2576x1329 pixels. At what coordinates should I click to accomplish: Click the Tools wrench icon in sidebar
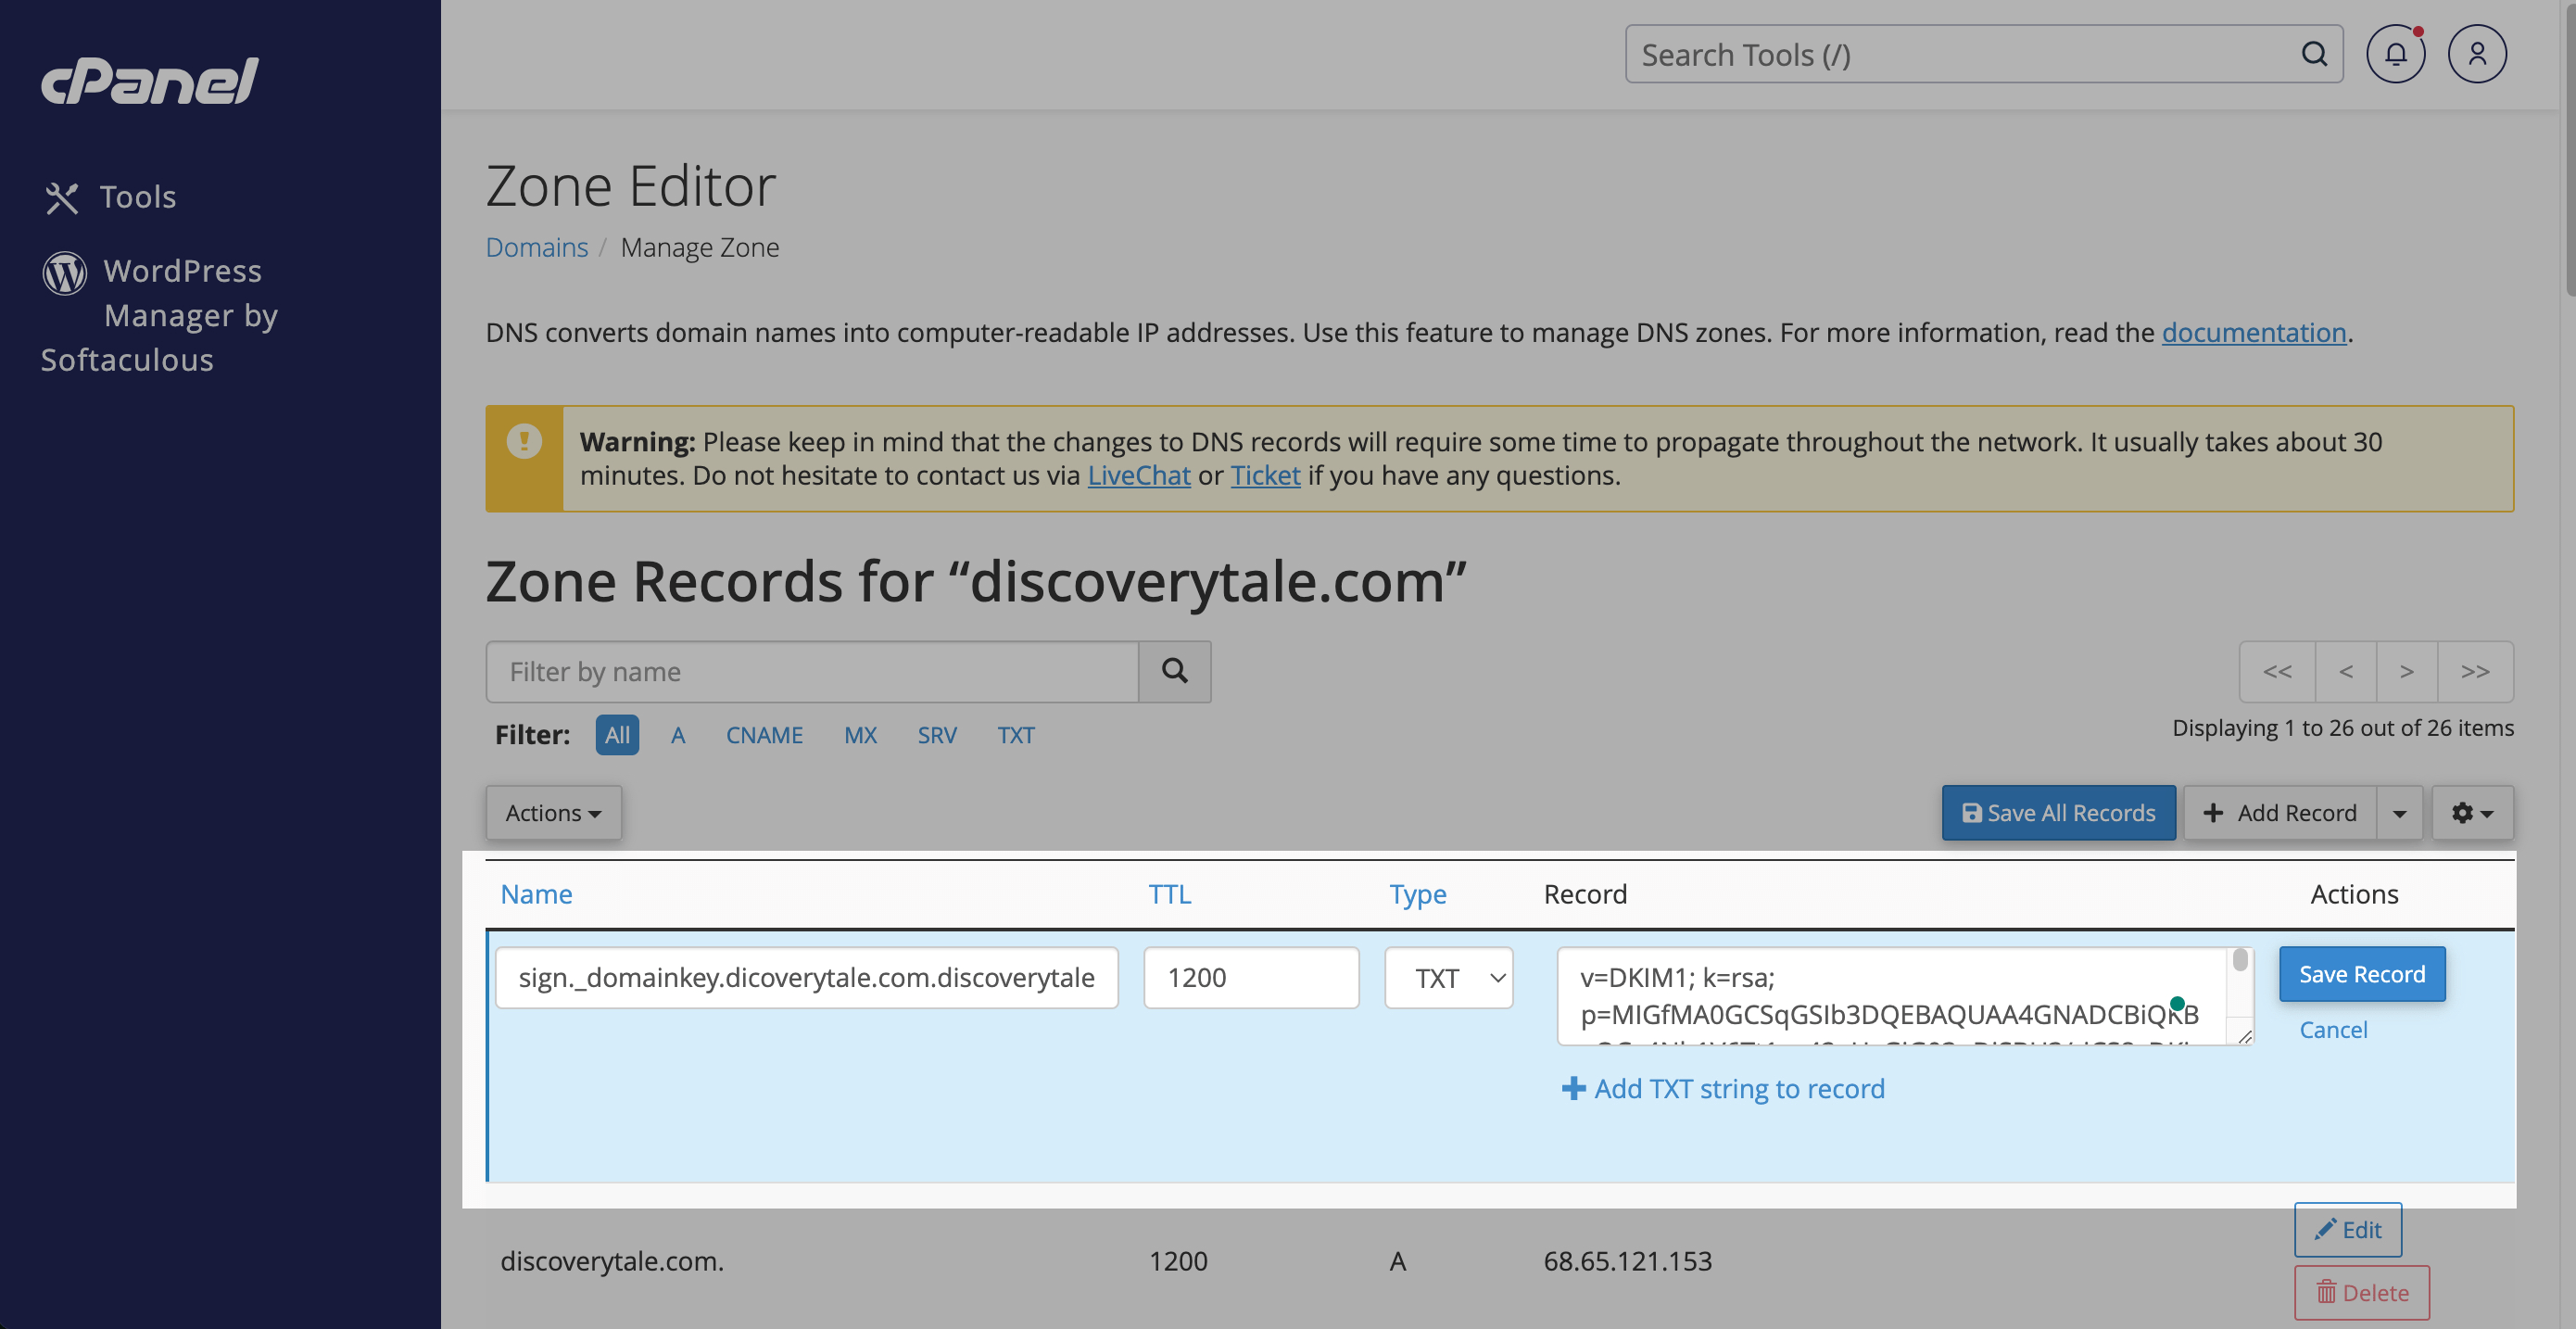62,197
